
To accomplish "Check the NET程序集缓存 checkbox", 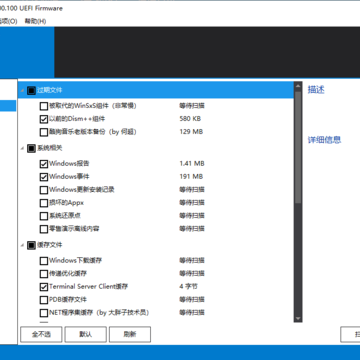I will click(44, 313).
